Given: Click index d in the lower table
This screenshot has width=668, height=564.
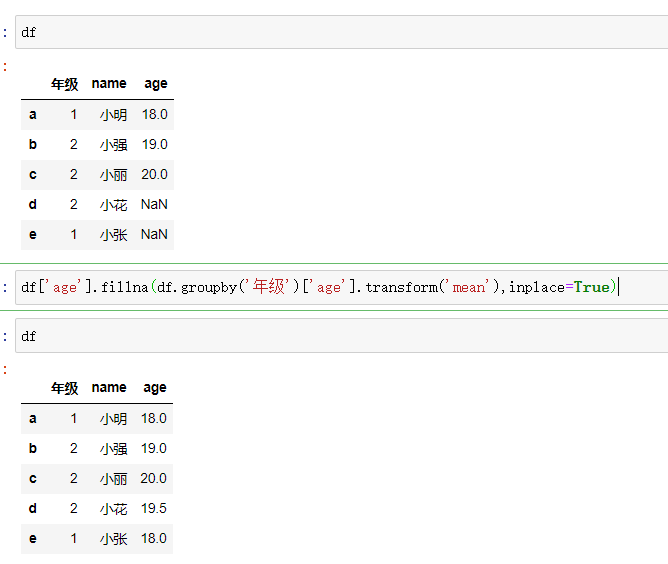Looking at the screenshot, I should click(x=33, y=509).
